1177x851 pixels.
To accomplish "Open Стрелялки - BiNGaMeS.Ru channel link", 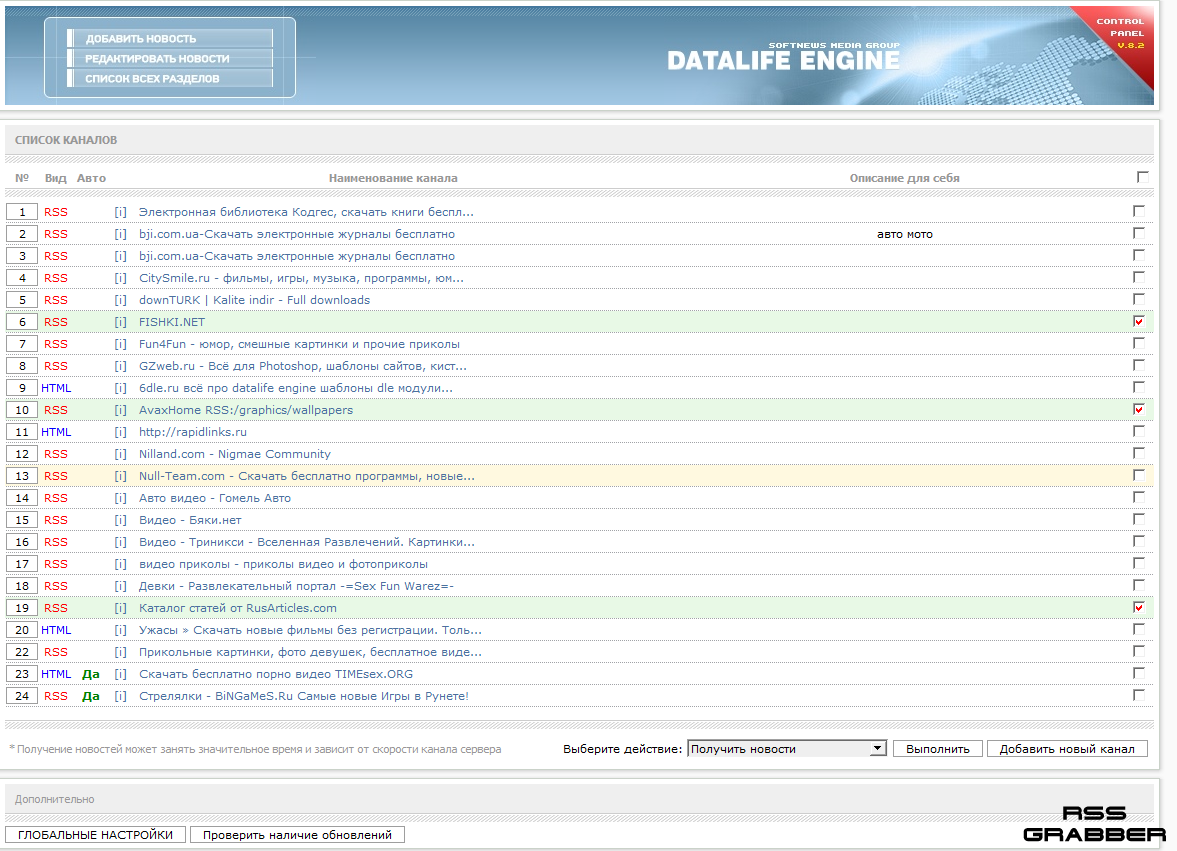I will [x=303, y=696].
